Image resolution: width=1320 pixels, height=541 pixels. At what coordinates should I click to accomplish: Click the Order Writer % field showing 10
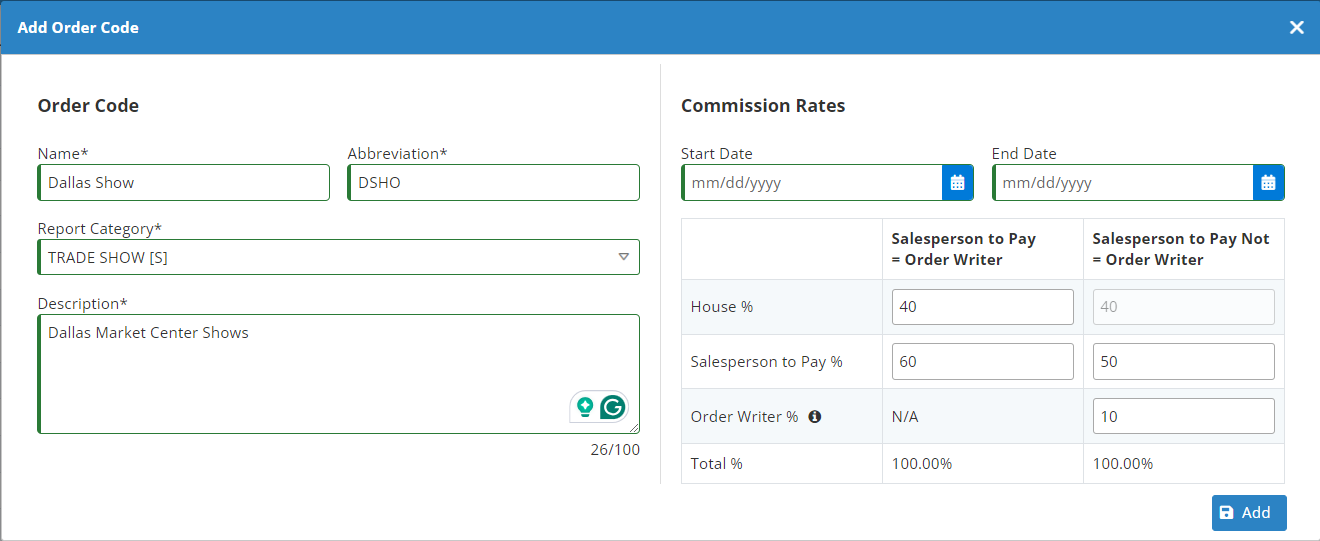coord(1183,417)
